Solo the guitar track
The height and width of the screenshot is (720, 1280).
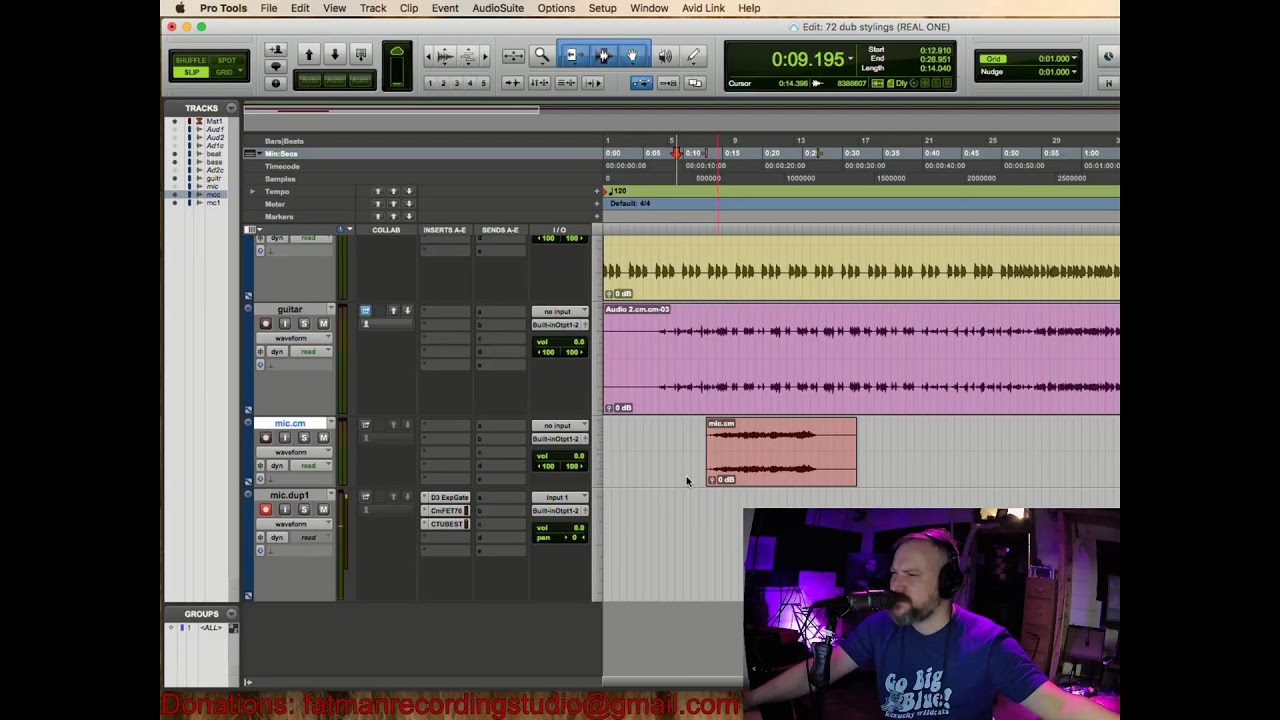304,324
